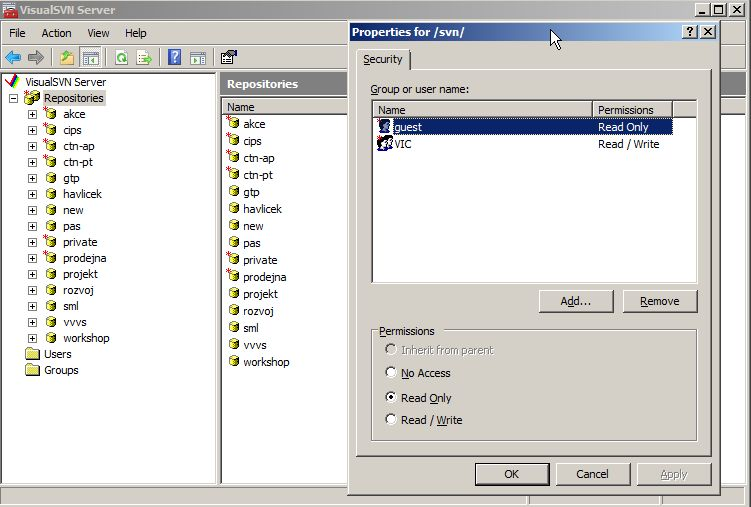Click gtp repository icon in Repositories list
Viewport: 751px width, 507px height.
click(234, 191)
